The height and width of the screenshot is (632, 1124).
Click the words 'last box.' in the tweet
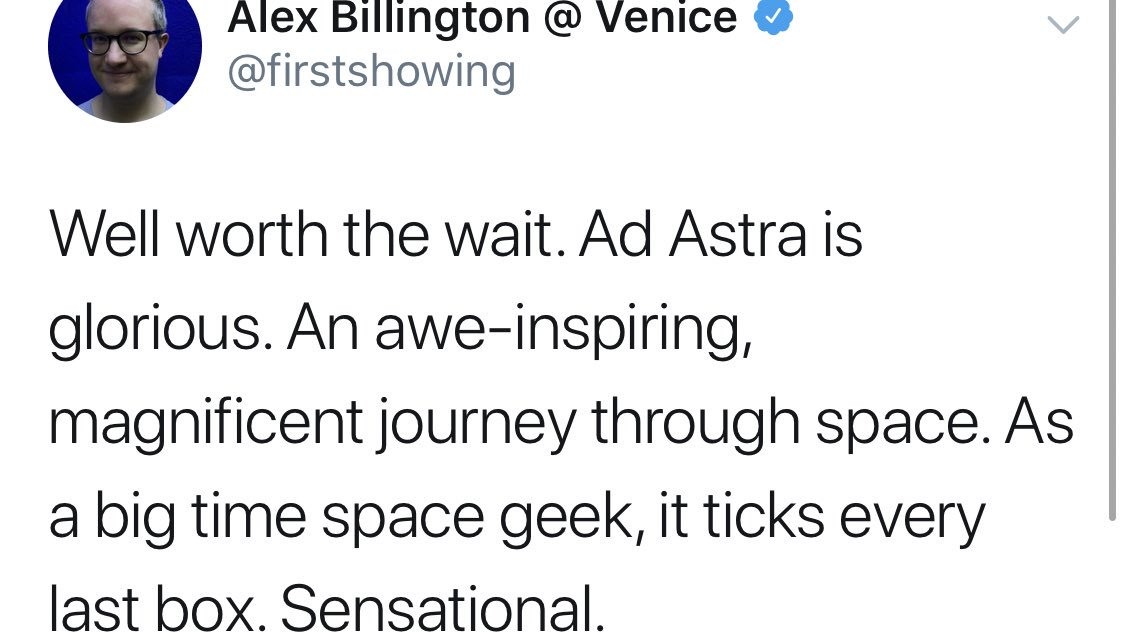[x=158, y=608]
